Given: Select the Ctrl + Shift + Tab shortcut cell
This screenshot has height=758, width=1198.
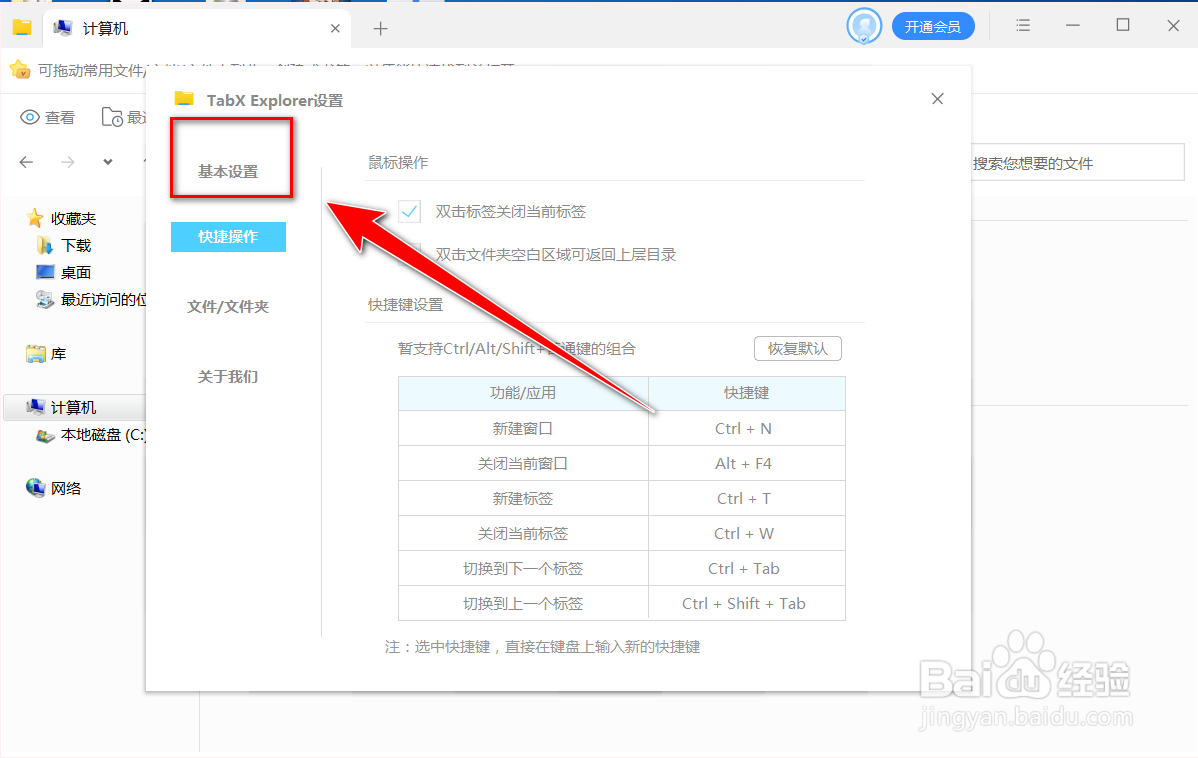Looking at the screenshot, I should point(746,604).
